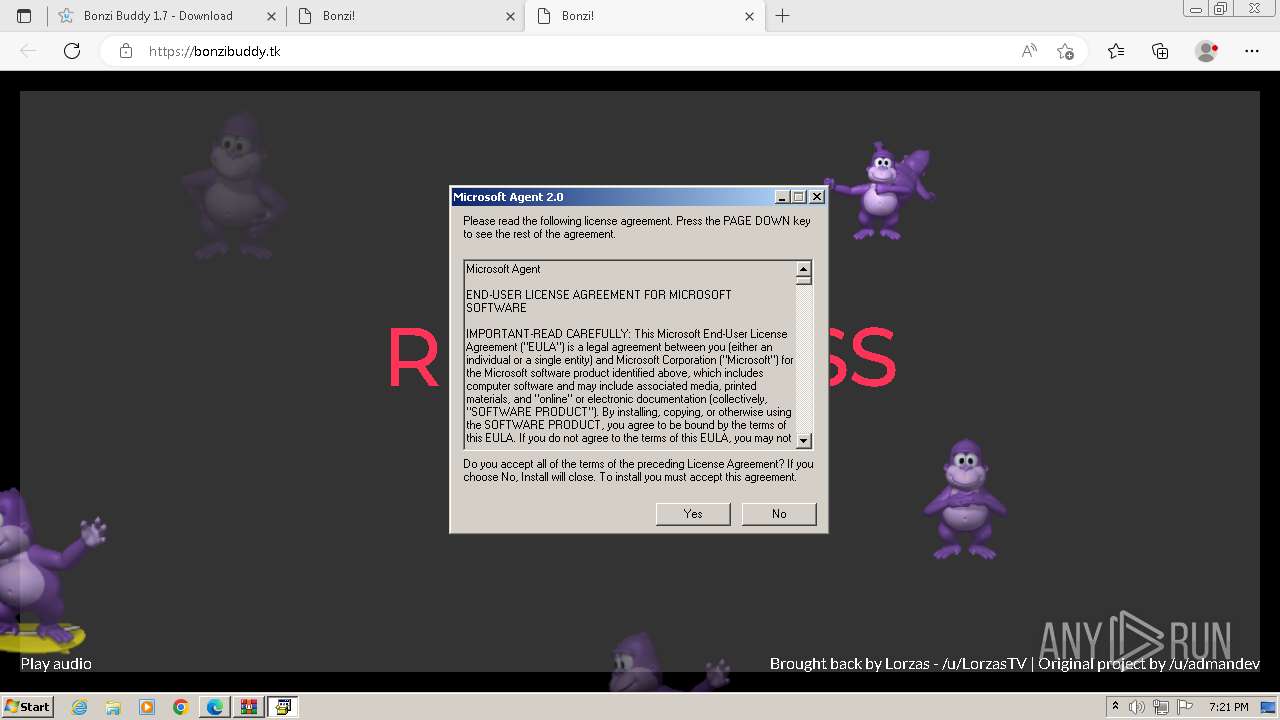Viewport: 1280px width, 720px height.
Task: Minimize the Microsoft Agent 2.0 dialog
Action: (x=782, y=197)
